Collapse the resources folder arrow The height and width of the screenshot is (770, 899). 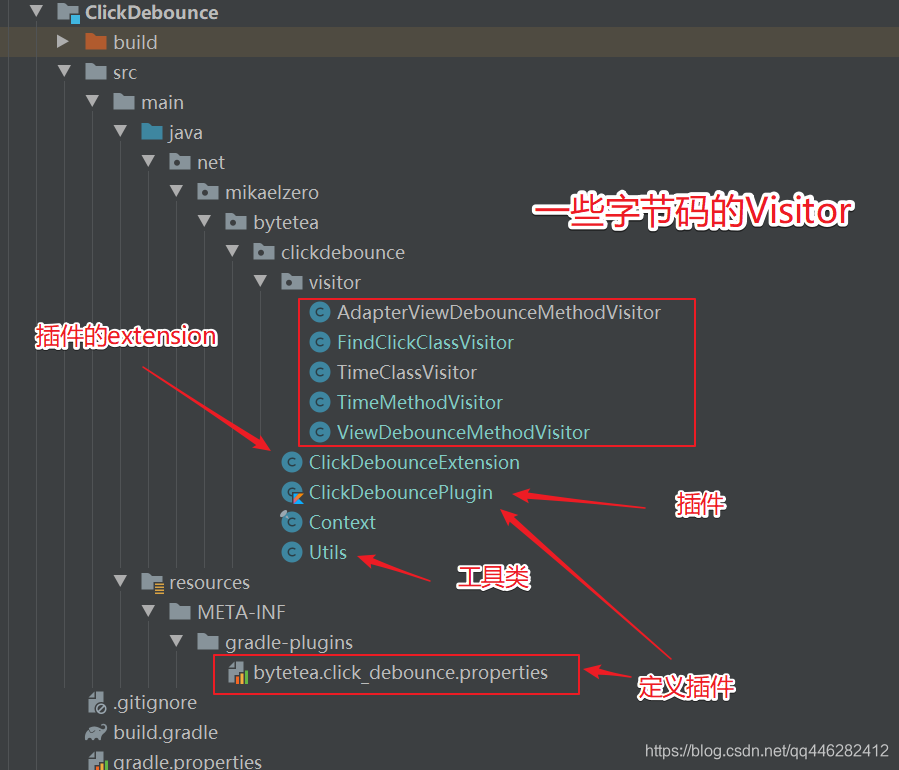click(120, 581)
